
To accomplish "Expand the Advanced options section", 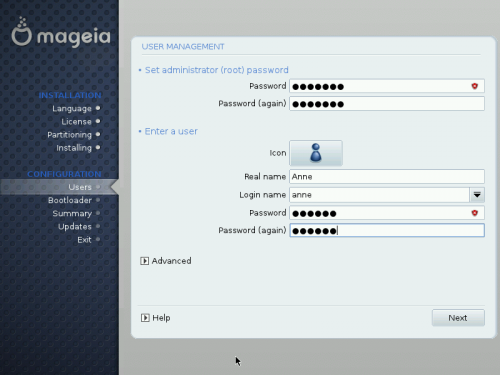I will (x=166, y=261).
